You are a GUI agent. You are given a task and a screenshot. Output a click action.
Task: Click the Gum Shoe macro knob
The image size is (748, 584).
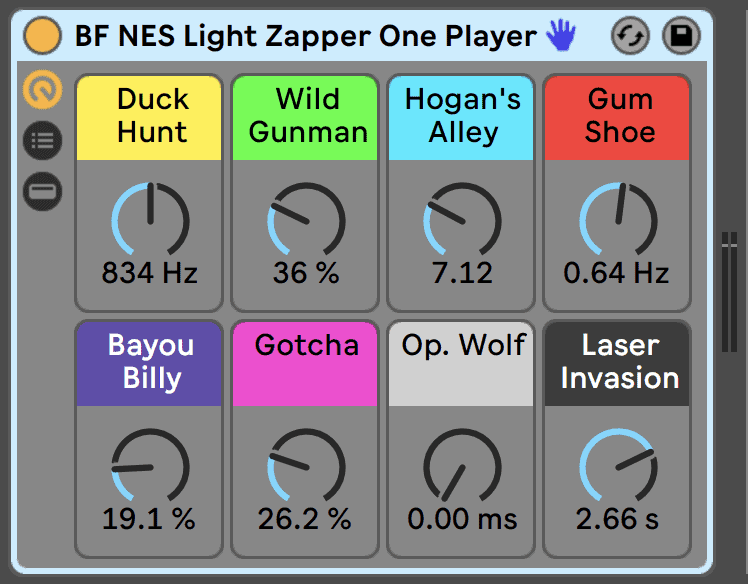pyautogui.click(x=618, y=219)
